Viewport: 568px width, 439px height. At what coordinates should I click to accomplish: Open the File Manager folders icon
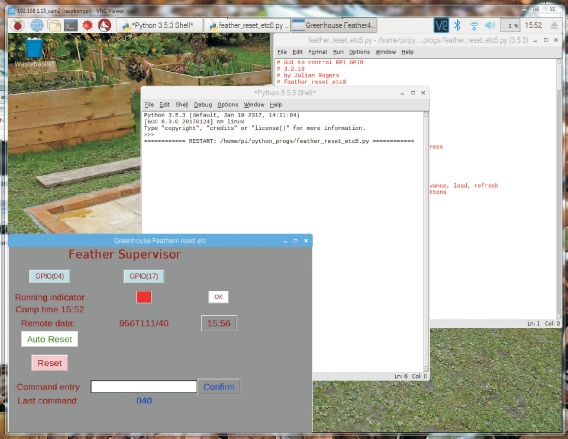coord(54,25)
